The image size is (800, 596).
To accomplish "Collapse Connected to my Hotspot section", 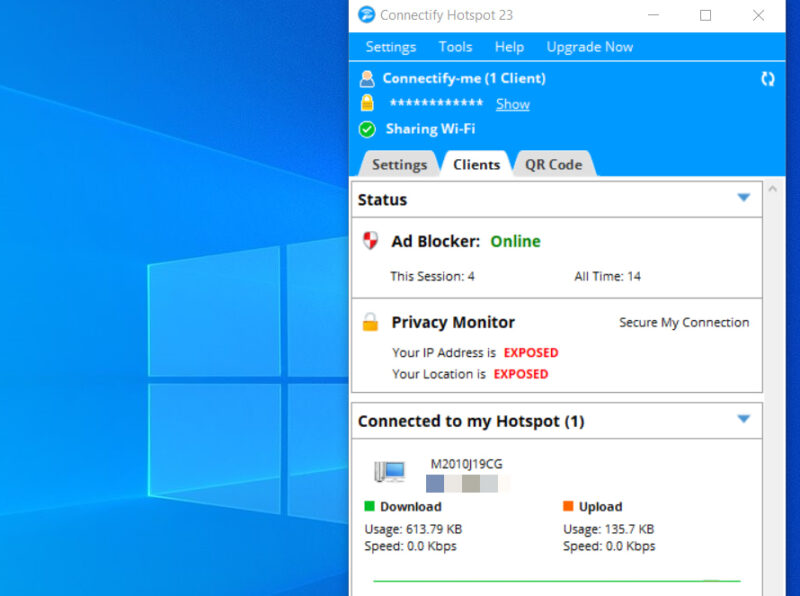I will point(744,419).
